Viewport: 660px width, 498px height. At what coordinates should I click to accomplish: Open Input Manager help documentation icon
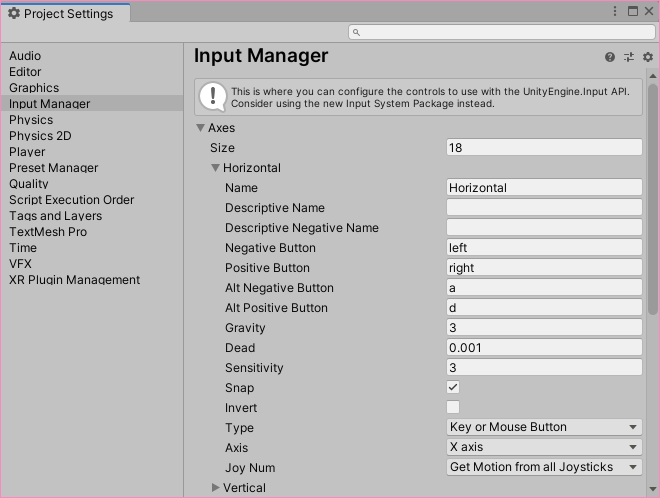[609, 57]
